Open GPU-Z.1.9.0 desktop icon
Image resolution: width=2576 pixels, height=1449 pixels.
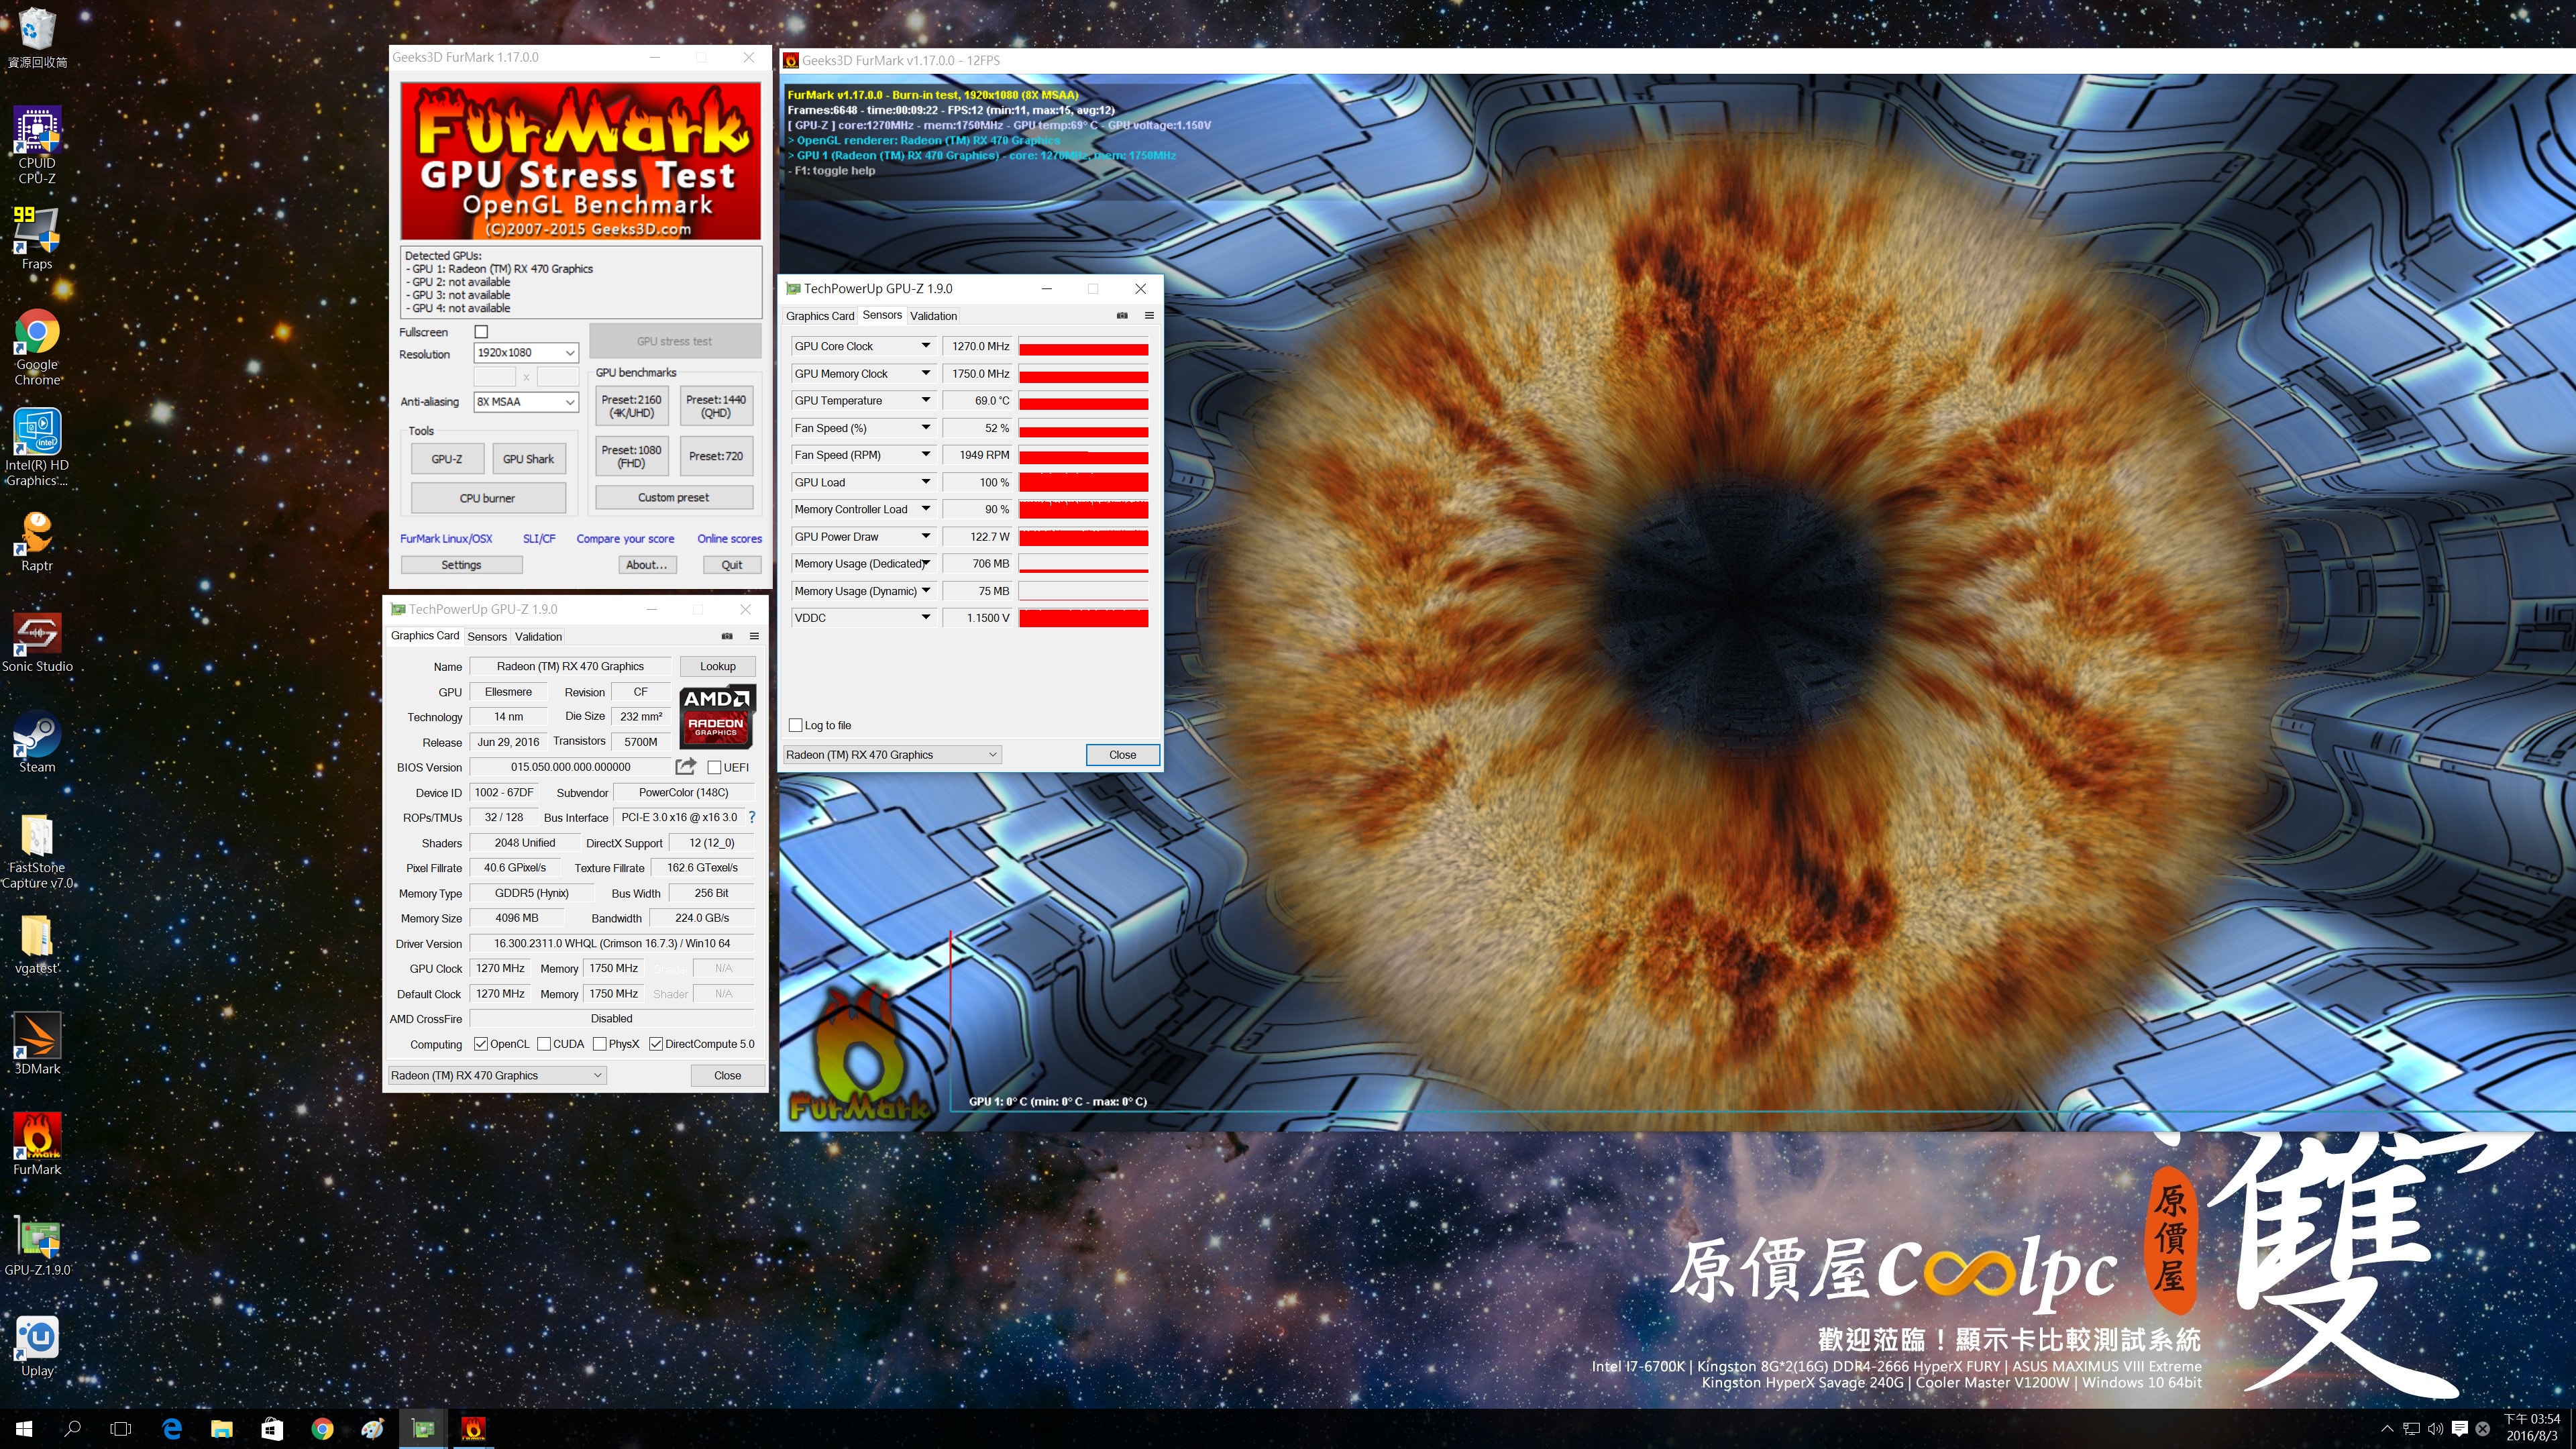pos(37,1246)
